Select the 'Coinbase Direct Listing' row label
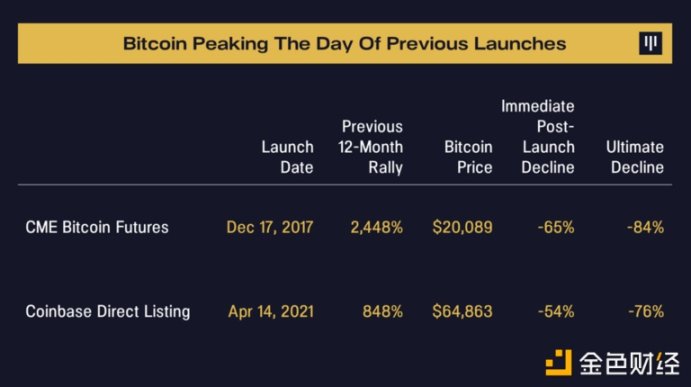The image size is (691, 387). [x=108, y=312]
